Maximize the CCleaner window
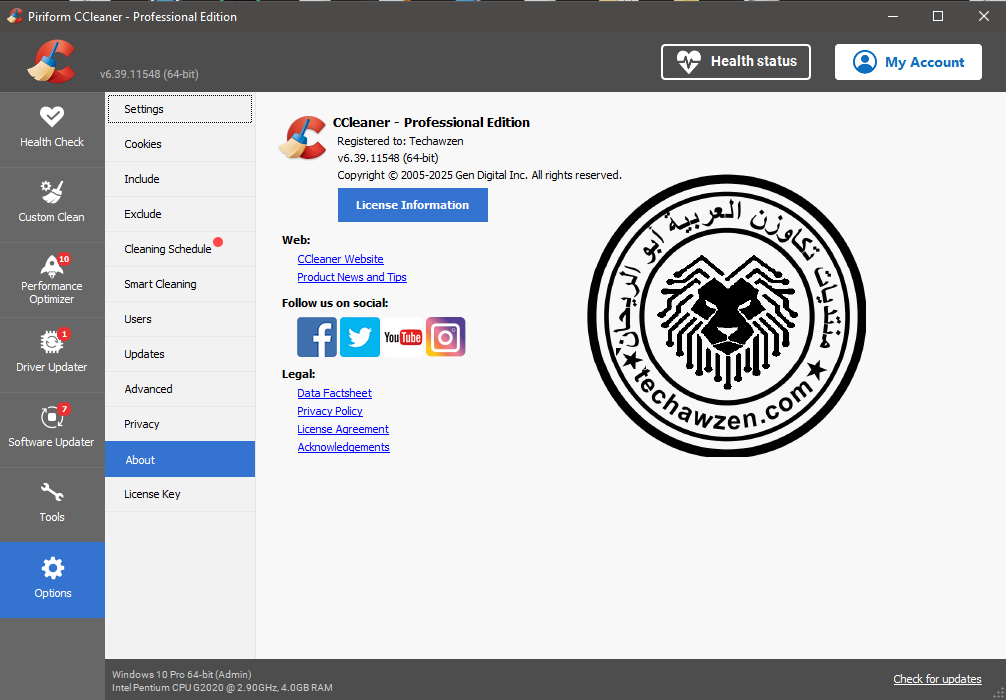1006x700 pixels. click(x=938, y=17)
